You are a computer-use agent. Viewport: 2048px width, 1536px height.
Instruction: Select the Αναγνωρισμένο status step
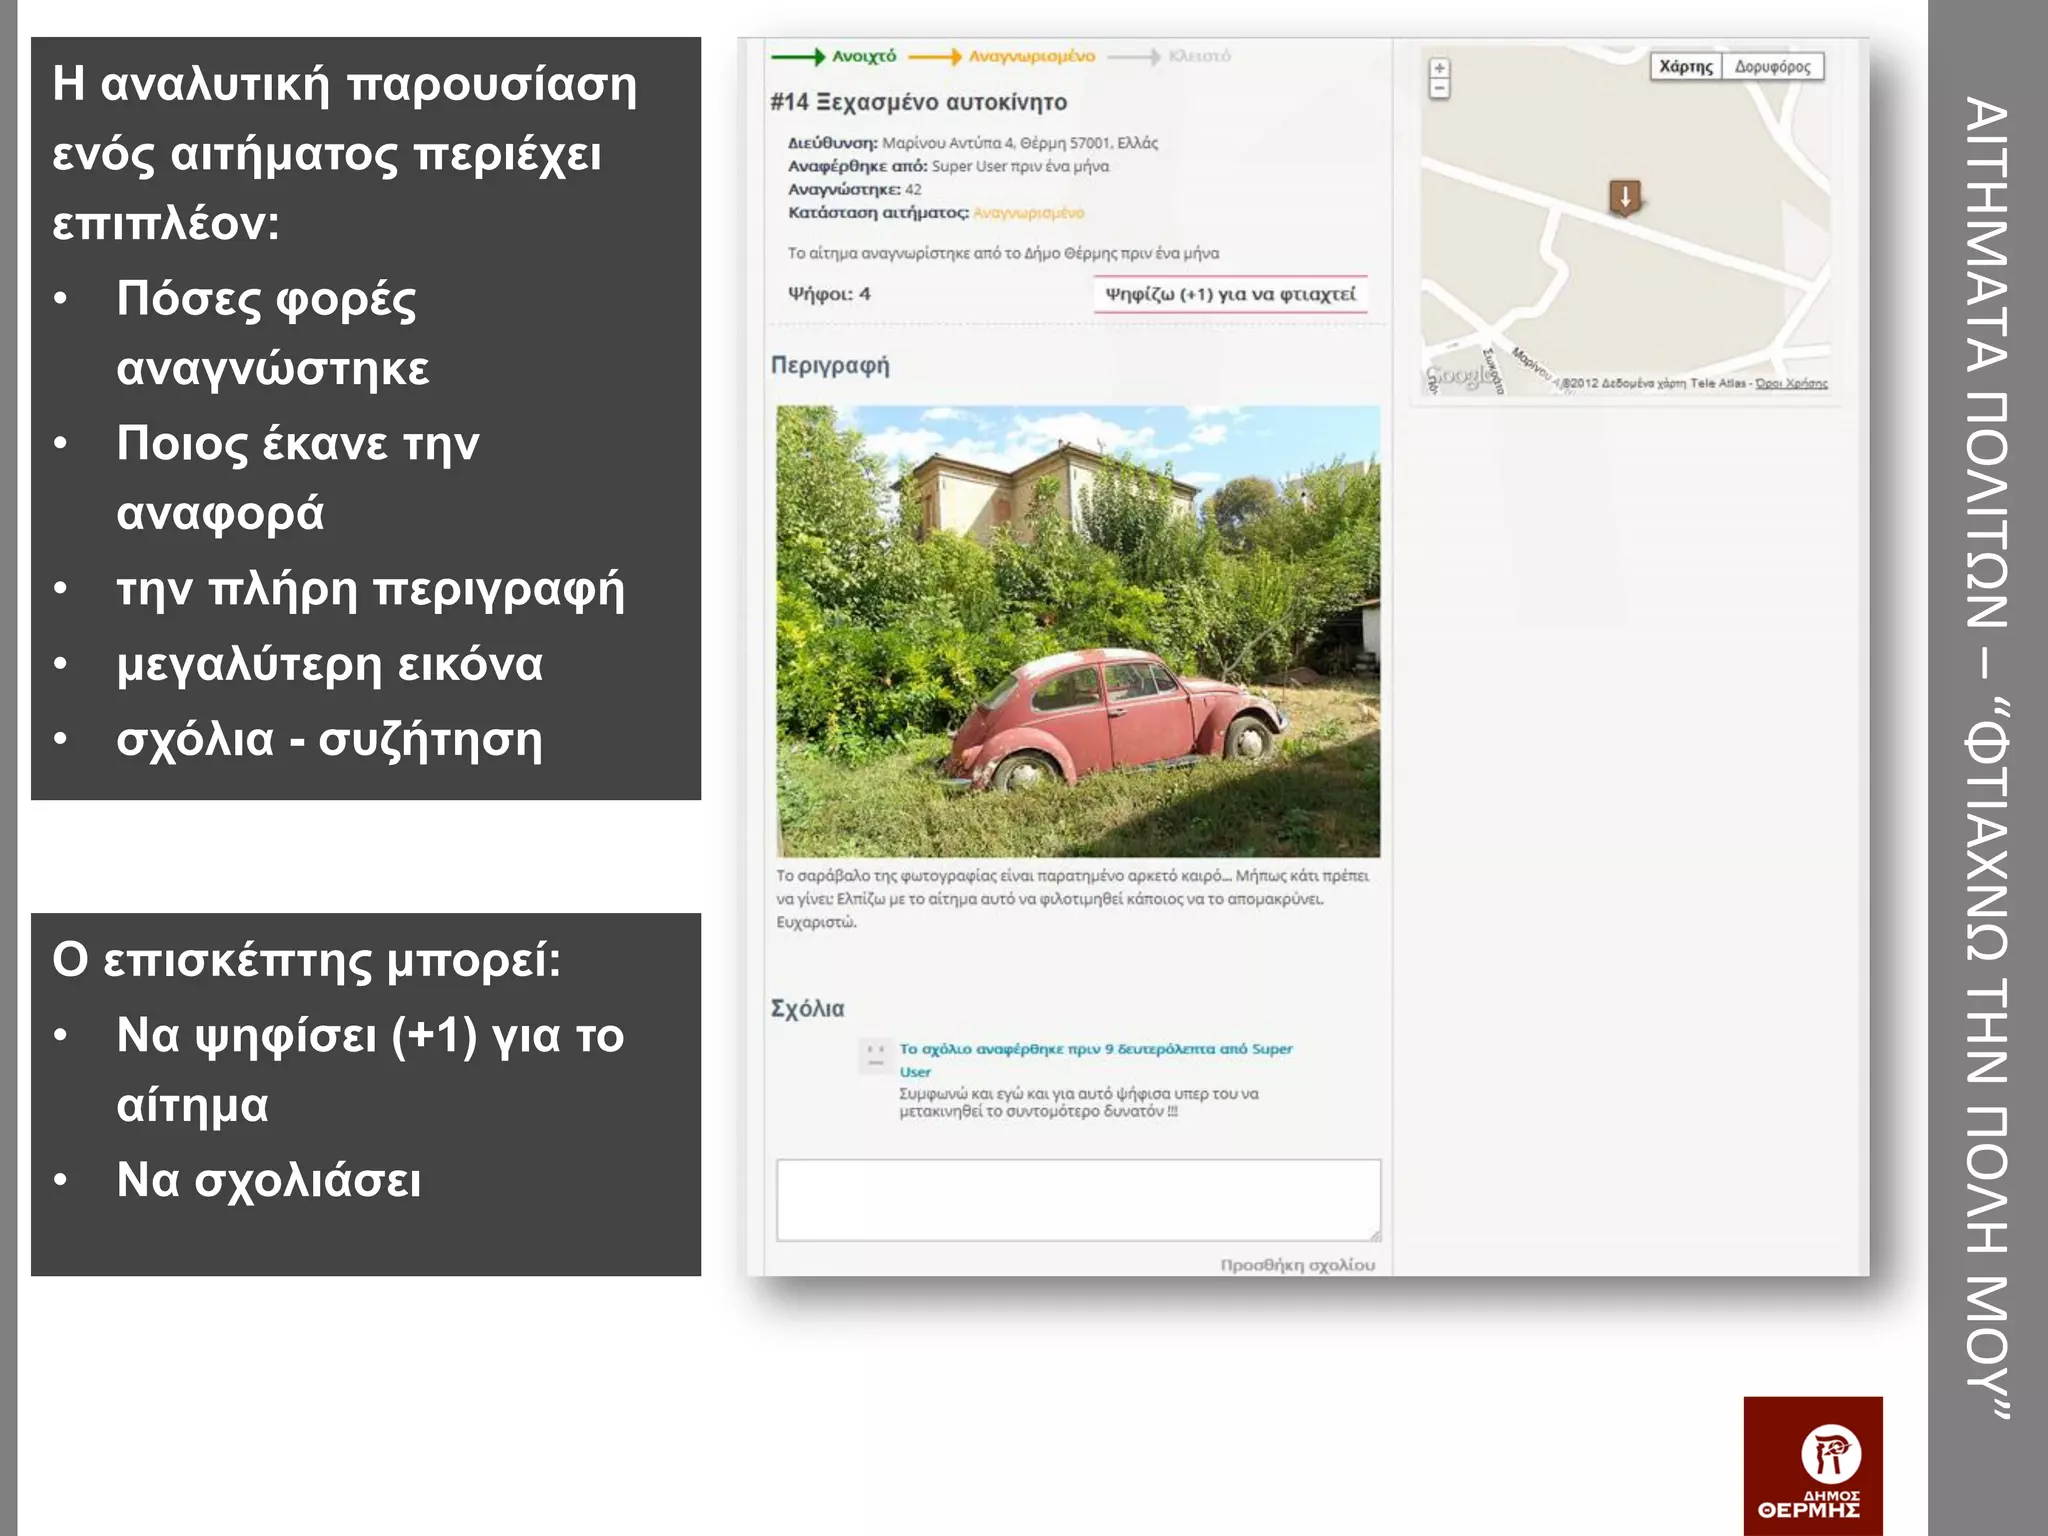click(1031, 57)
